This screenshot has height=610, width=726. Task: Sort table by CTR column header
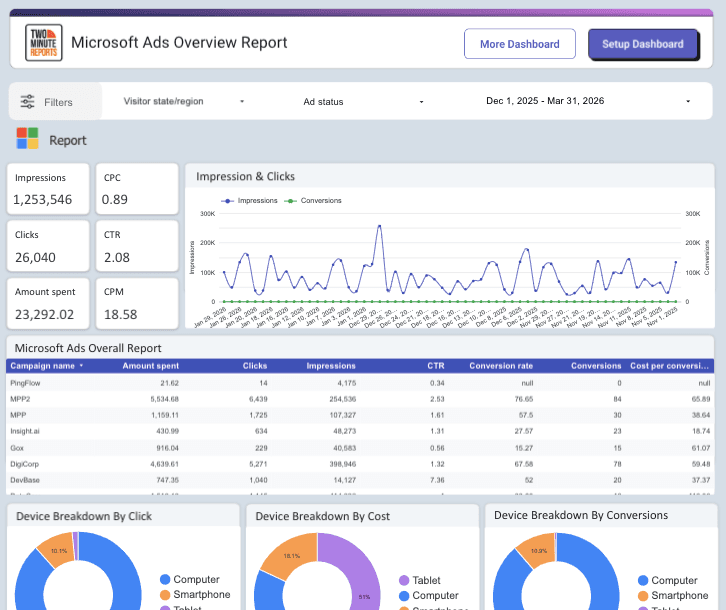coord(436,366)
